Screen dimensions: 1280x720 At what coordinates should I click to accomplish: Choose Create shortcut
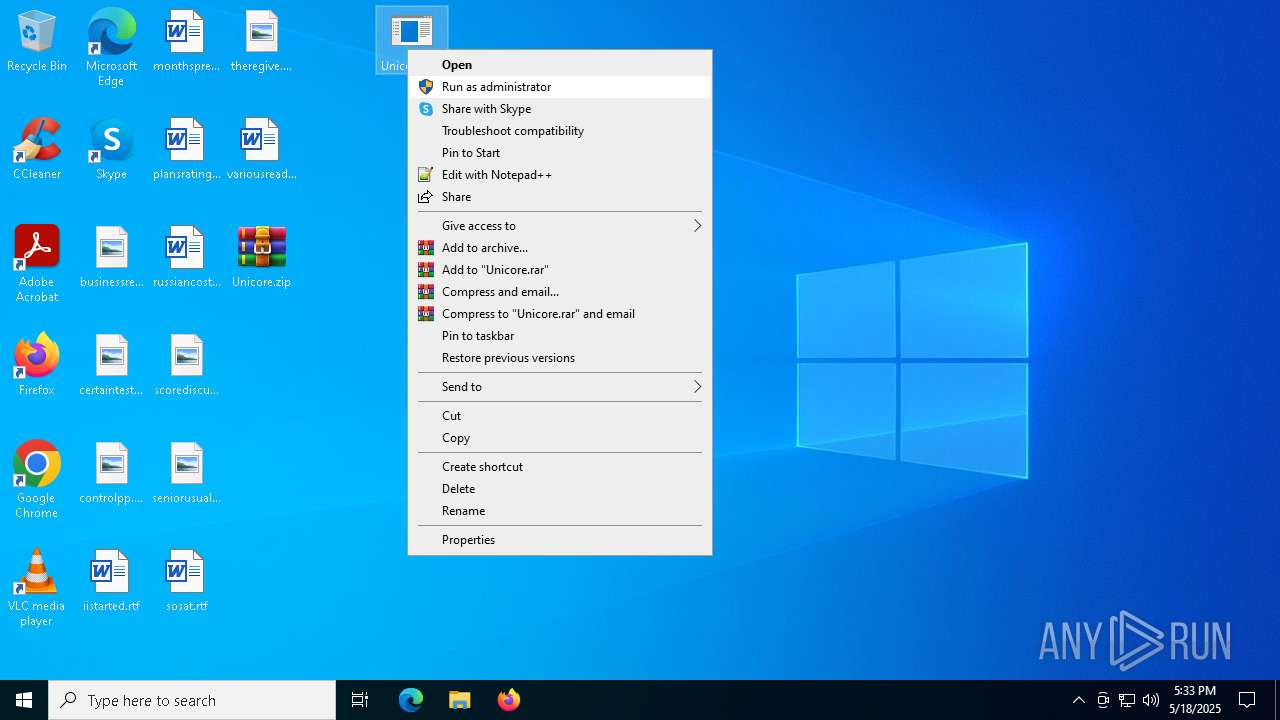coord(559,467)
